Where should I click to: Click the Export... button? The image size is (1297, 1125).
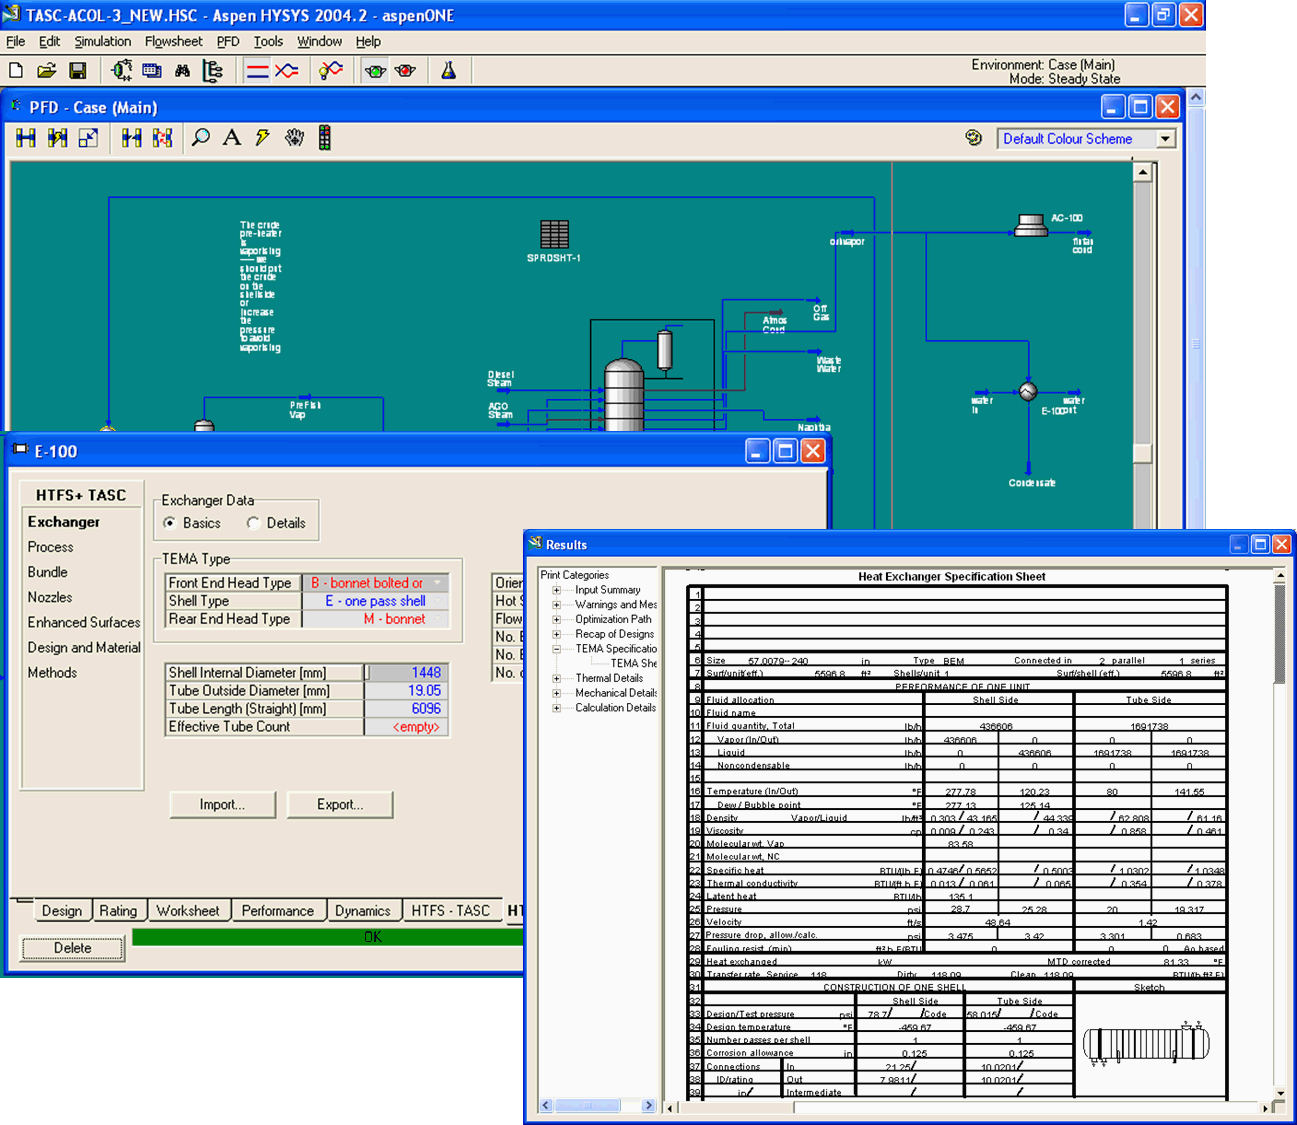(x=340, y=805)
